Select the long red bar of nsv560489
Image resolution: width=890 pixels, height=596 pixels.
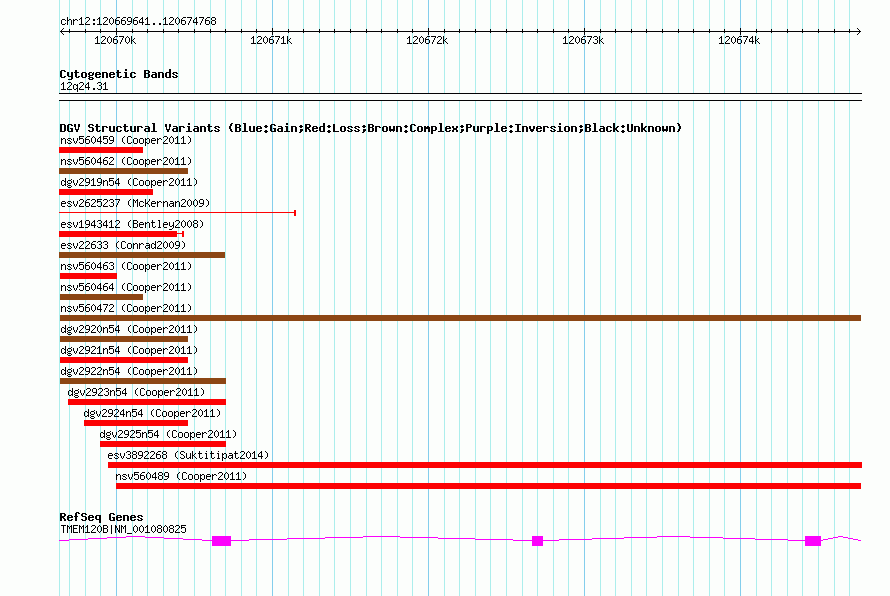489,486
